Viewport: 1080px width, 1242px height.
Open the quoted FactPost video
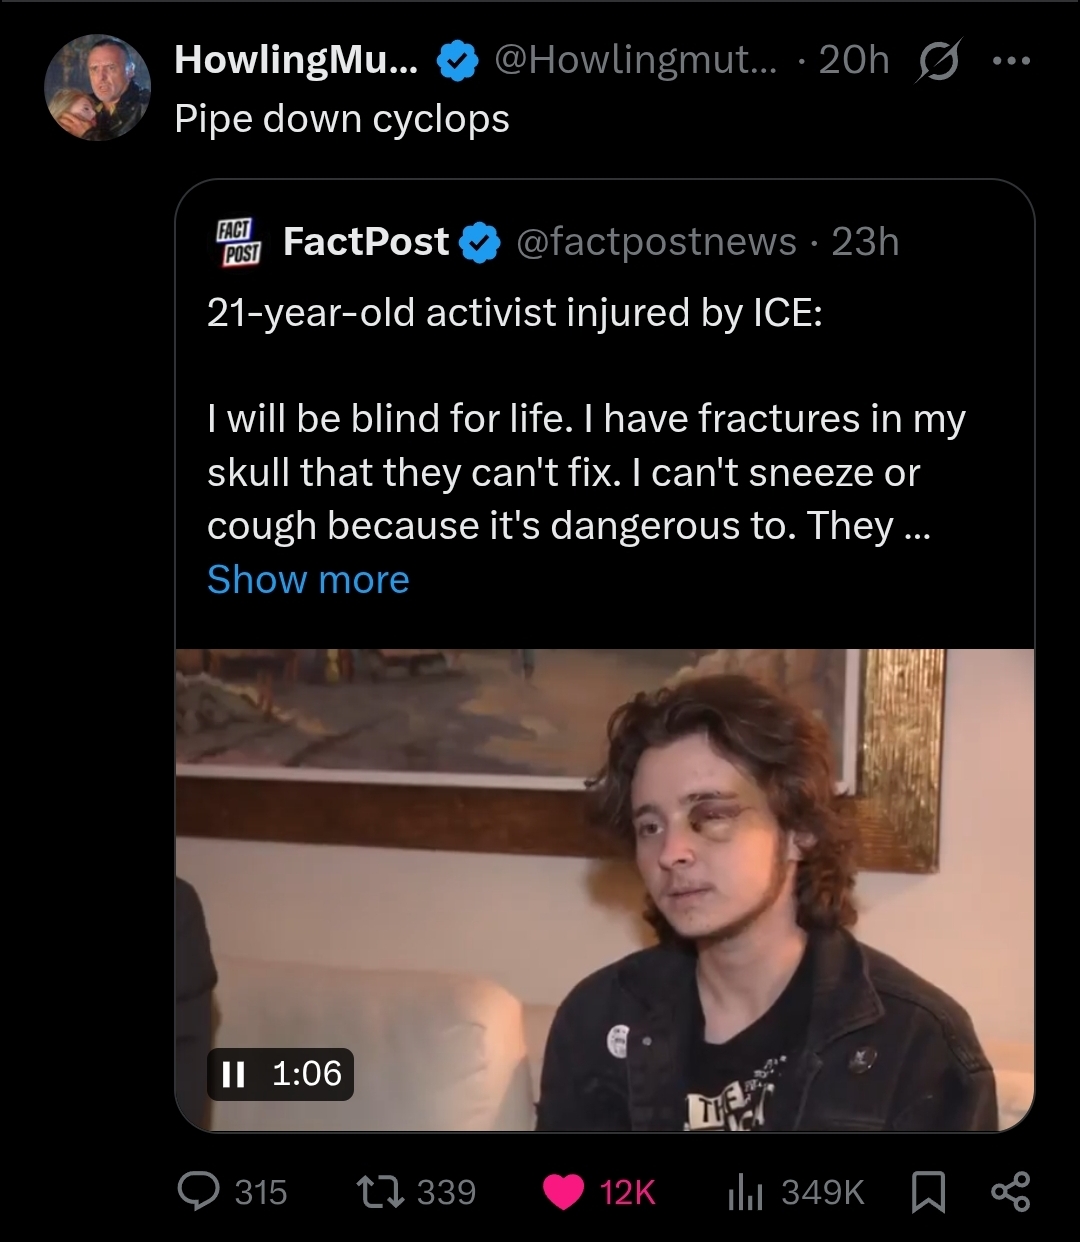click(604, 890)
